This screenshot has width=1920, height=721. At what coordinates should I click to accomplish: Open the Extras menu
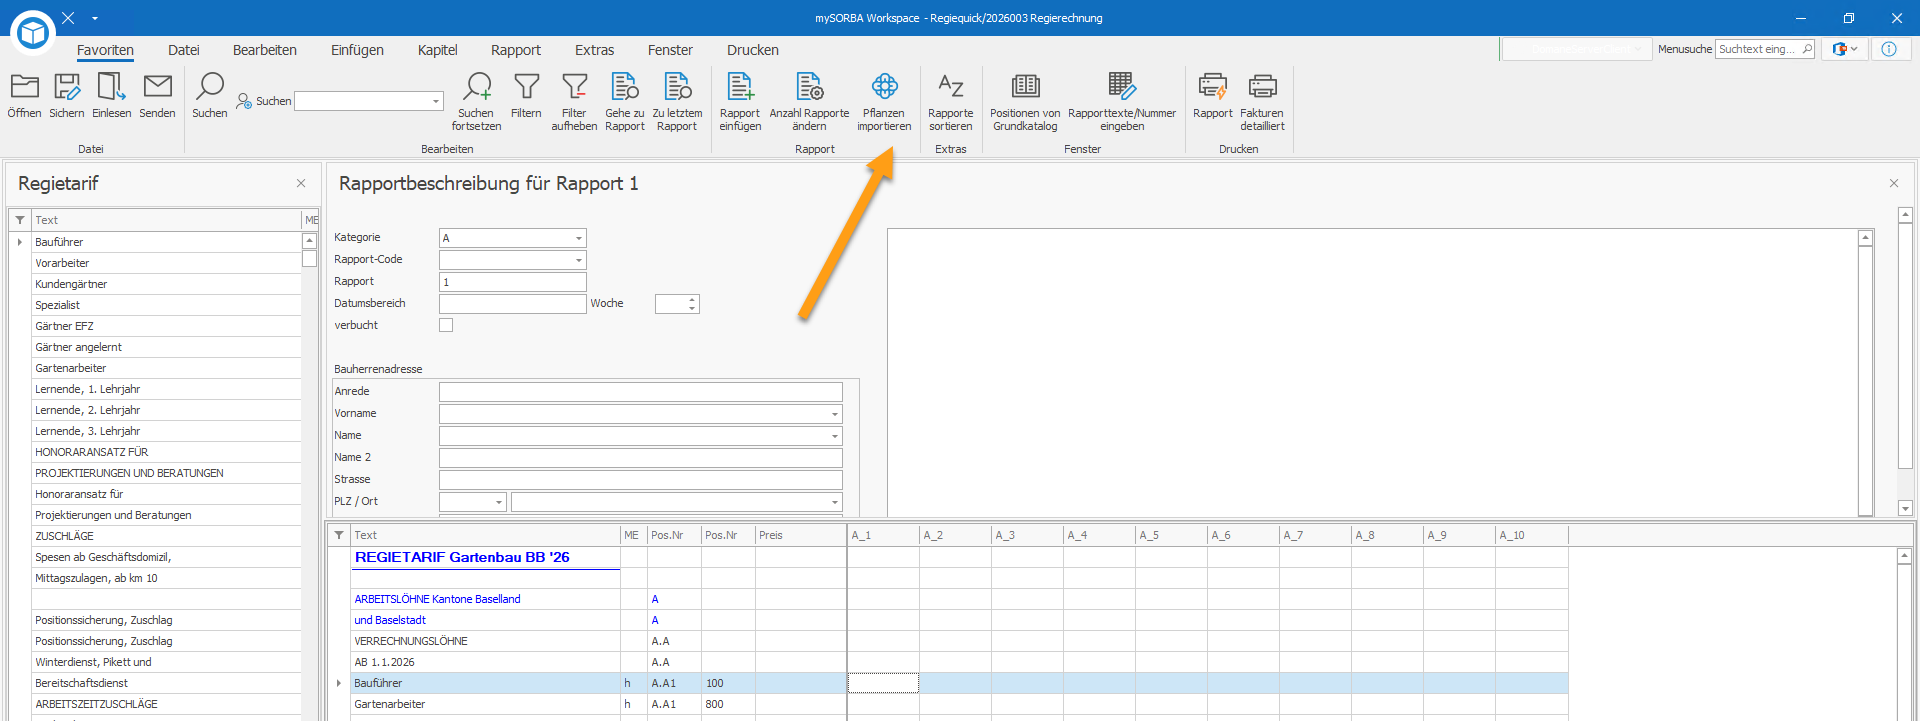(595, 50)
